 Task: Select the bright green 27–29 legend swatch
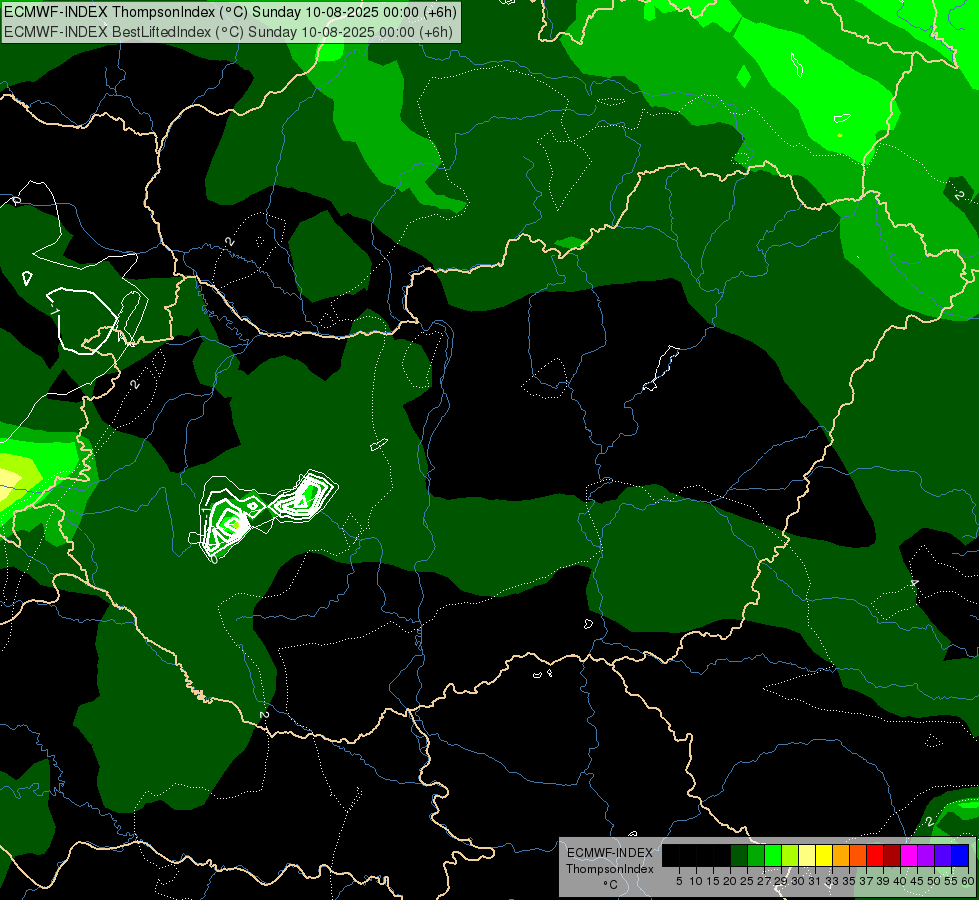773,855
